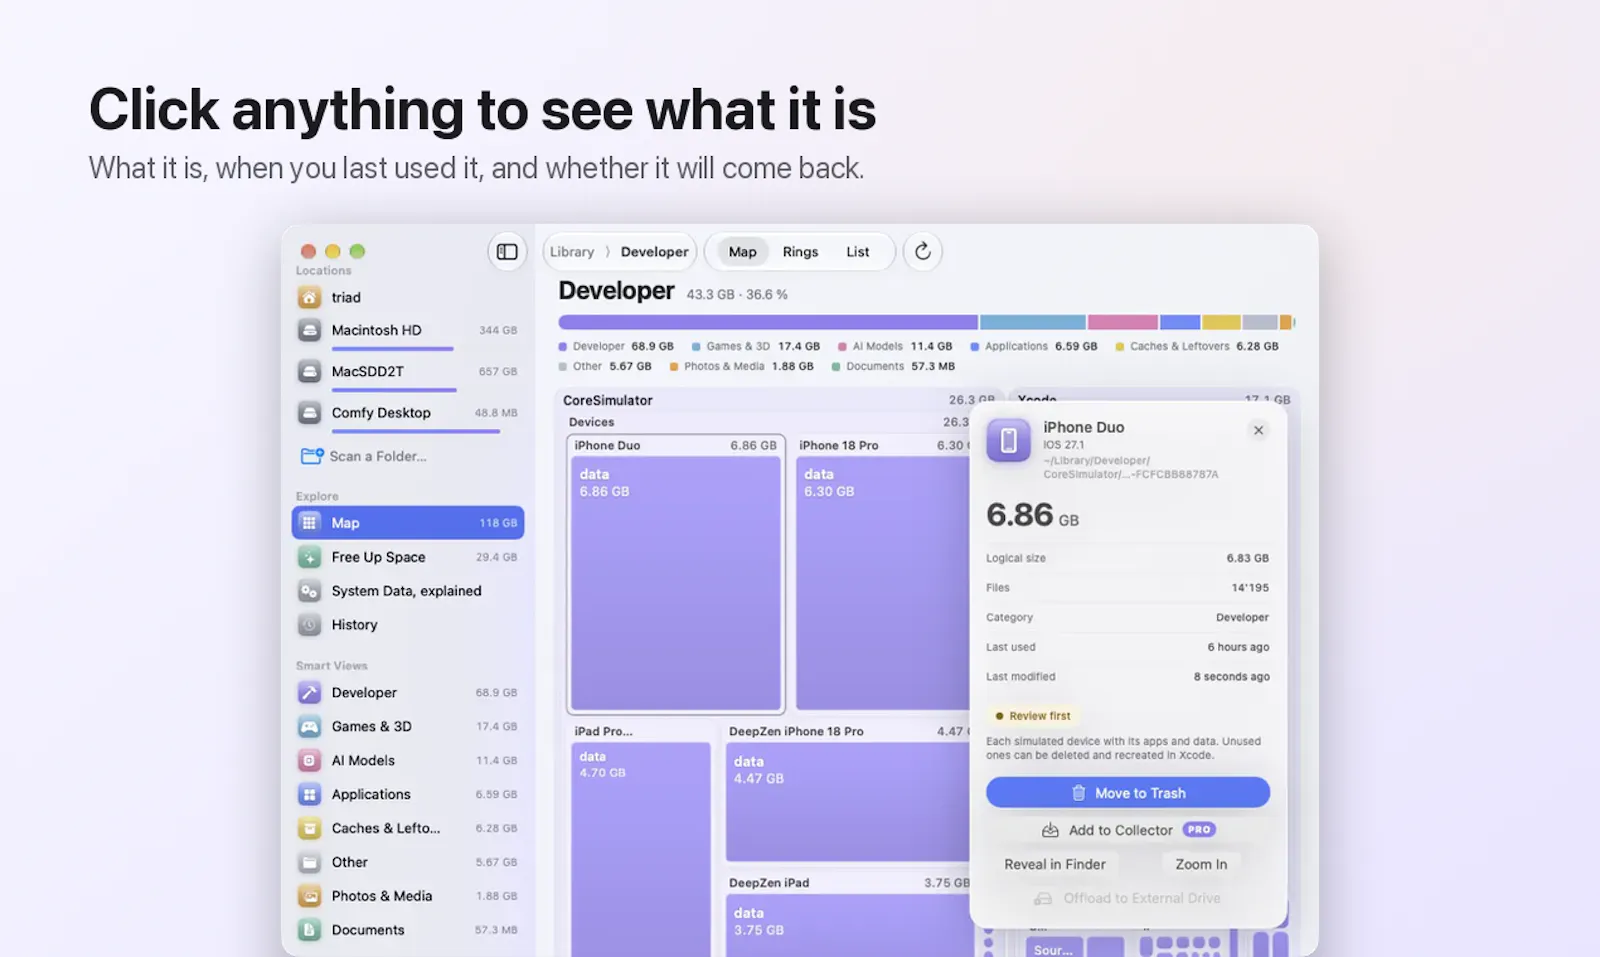Image resolution: width=1600 pixels, height=957 pixels.
Task: Select the iPhone Duo data block
Action: (675, 583)
